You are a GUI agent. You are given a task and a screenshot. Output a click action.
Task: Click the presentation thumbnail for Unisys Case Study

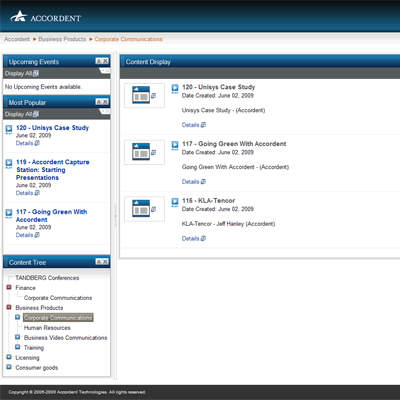[x=141, y=95]
